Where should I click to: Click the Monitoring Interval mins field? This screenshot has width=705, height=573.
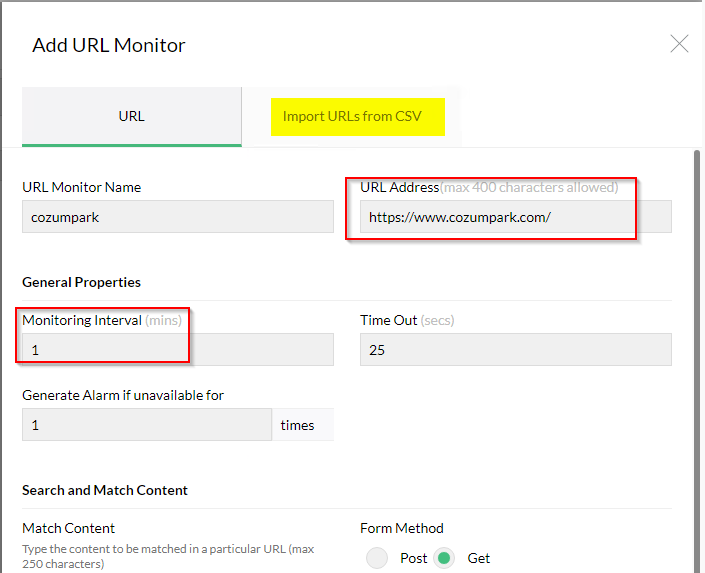point(178,349)
